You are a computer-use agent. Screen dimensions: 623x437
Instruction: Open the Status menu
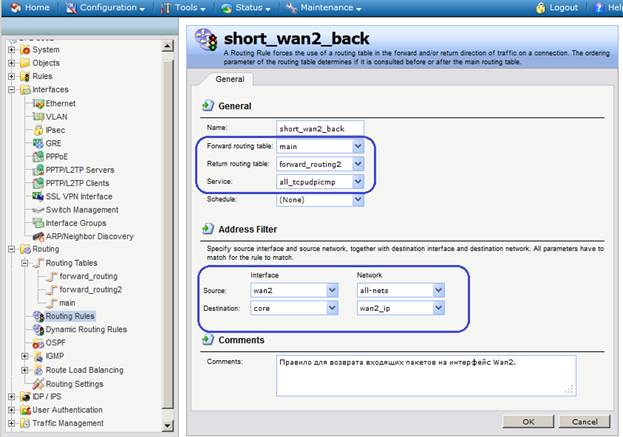point(246,8)
